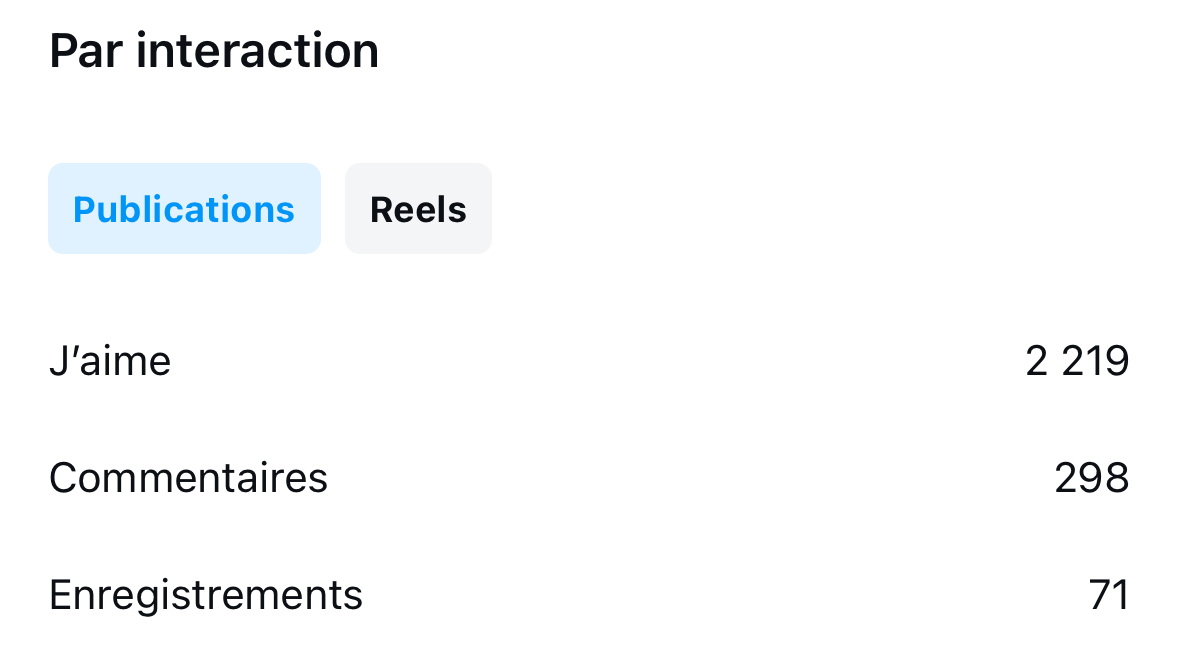Click the "Par interaction" heading
The width and height of the screenshot is (1179, 667).
[214, 51]
